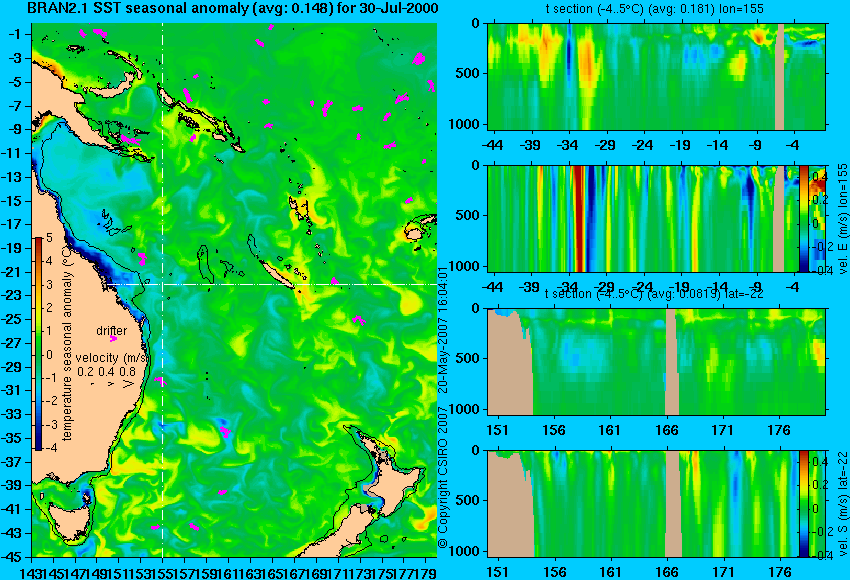This screenshot has width=850, height=580.
Task: Click '-34' on the vel. E section axis
Action: tap(567, 287)
